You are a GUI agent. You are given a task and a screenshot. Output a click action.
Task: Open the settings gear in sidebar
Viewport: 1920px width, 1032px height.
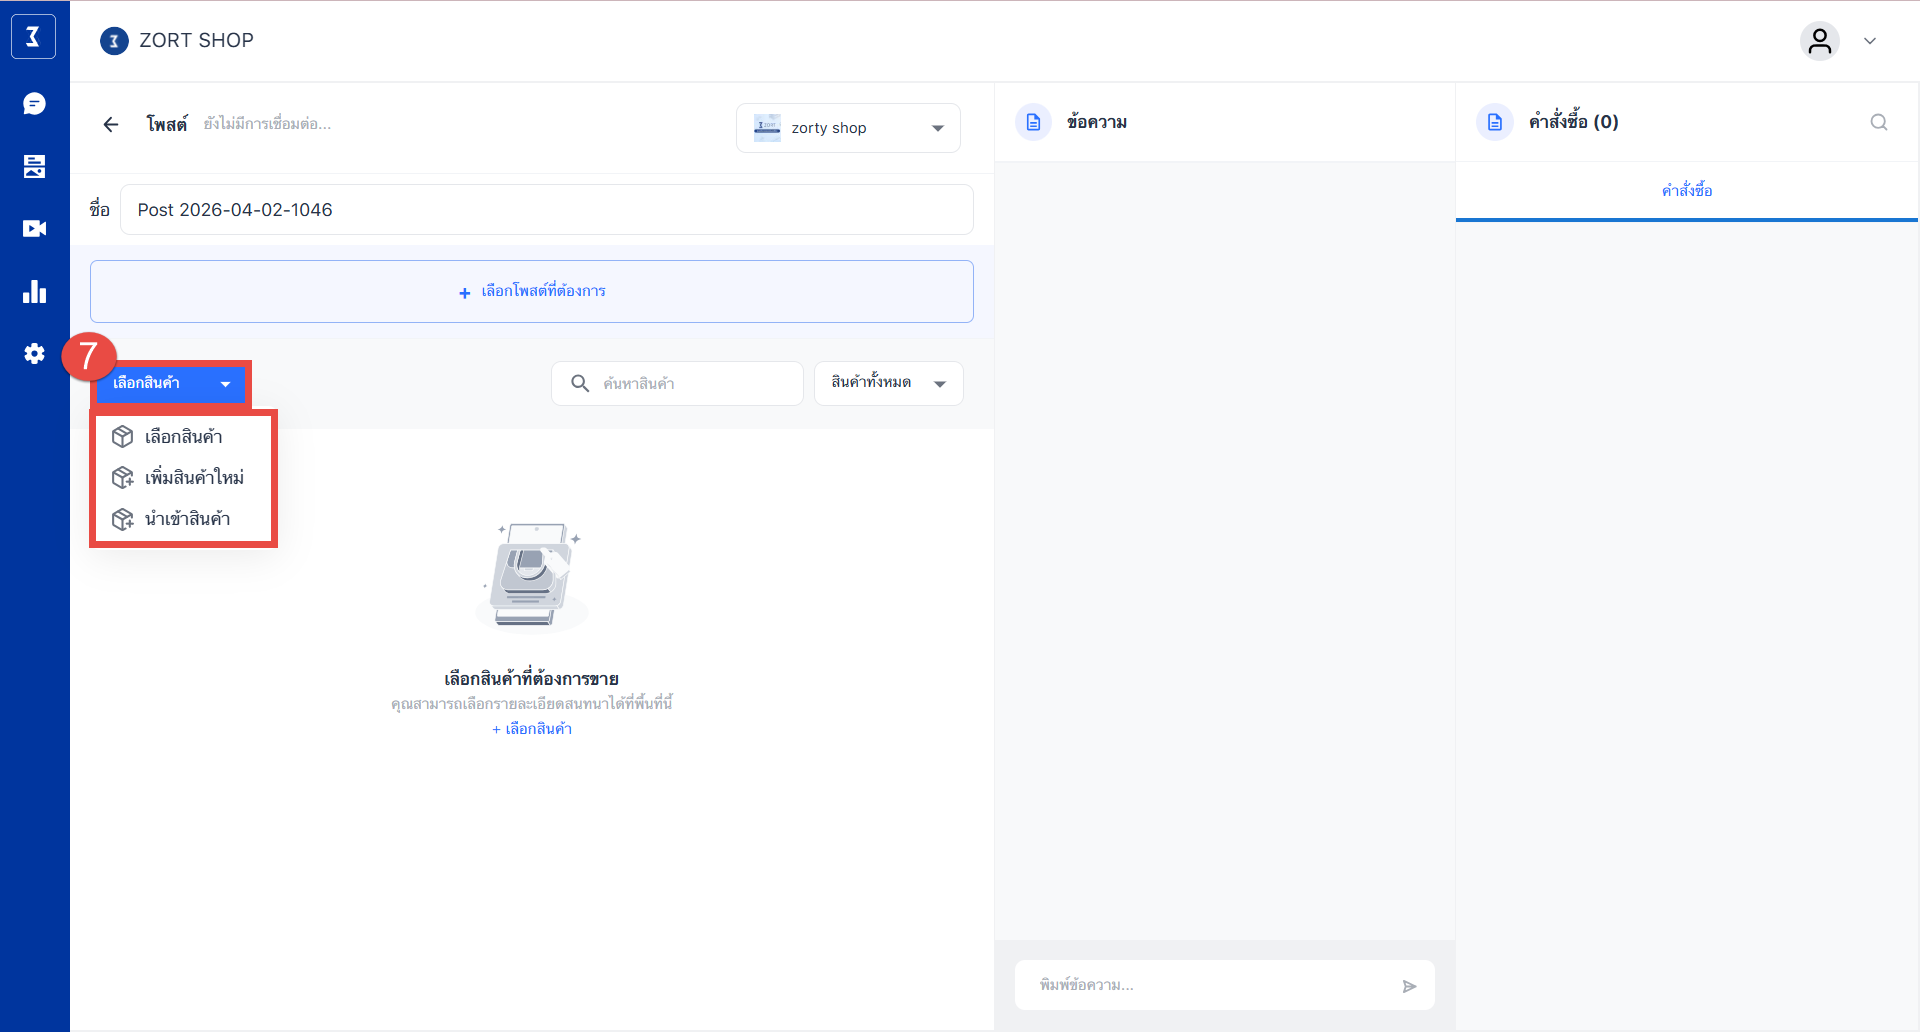[x=34, y=354]
